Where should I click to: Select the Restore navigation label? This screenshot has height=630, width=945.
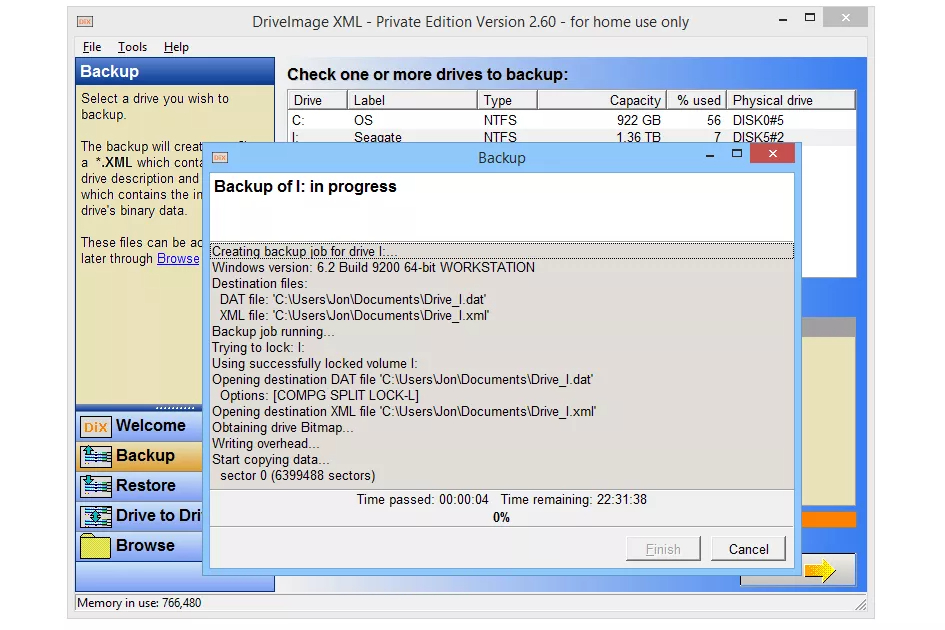[146, 485]
